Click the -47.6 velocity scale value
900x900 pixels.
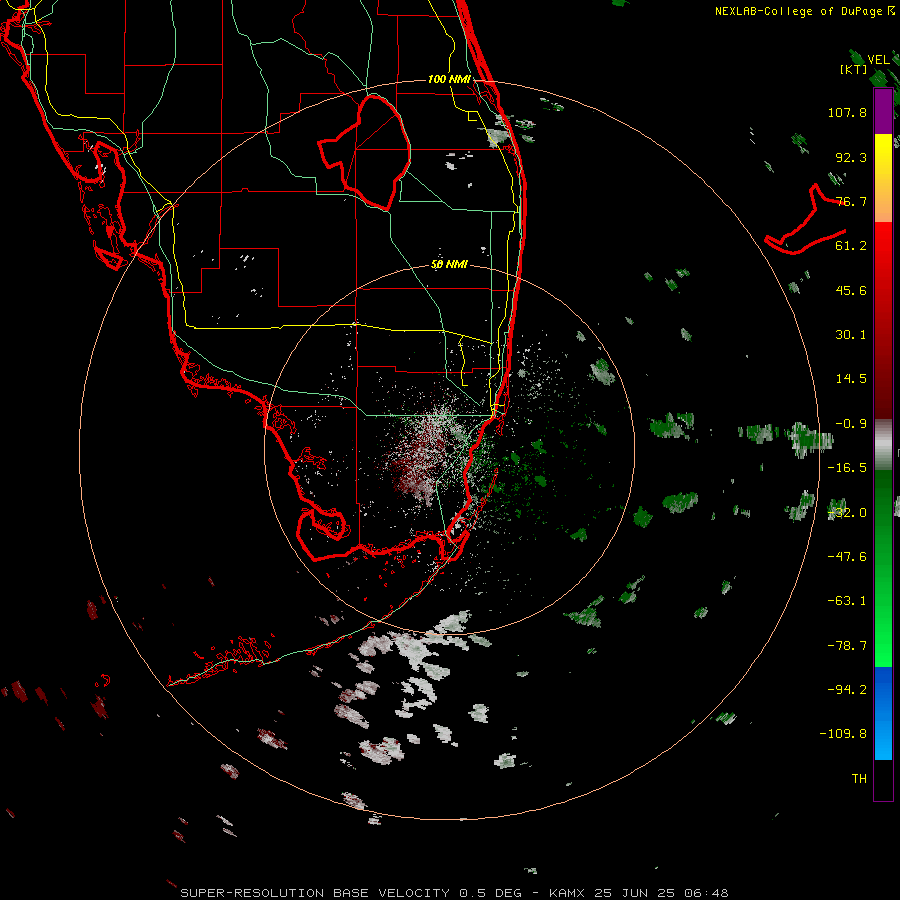tap(847, 557)
